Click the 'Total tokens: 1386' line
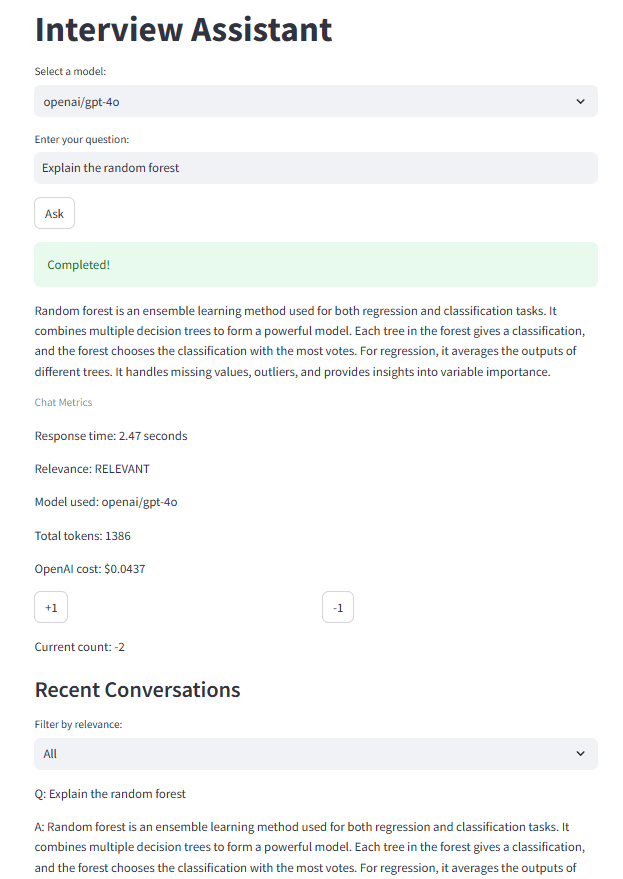 click(82, 536)
